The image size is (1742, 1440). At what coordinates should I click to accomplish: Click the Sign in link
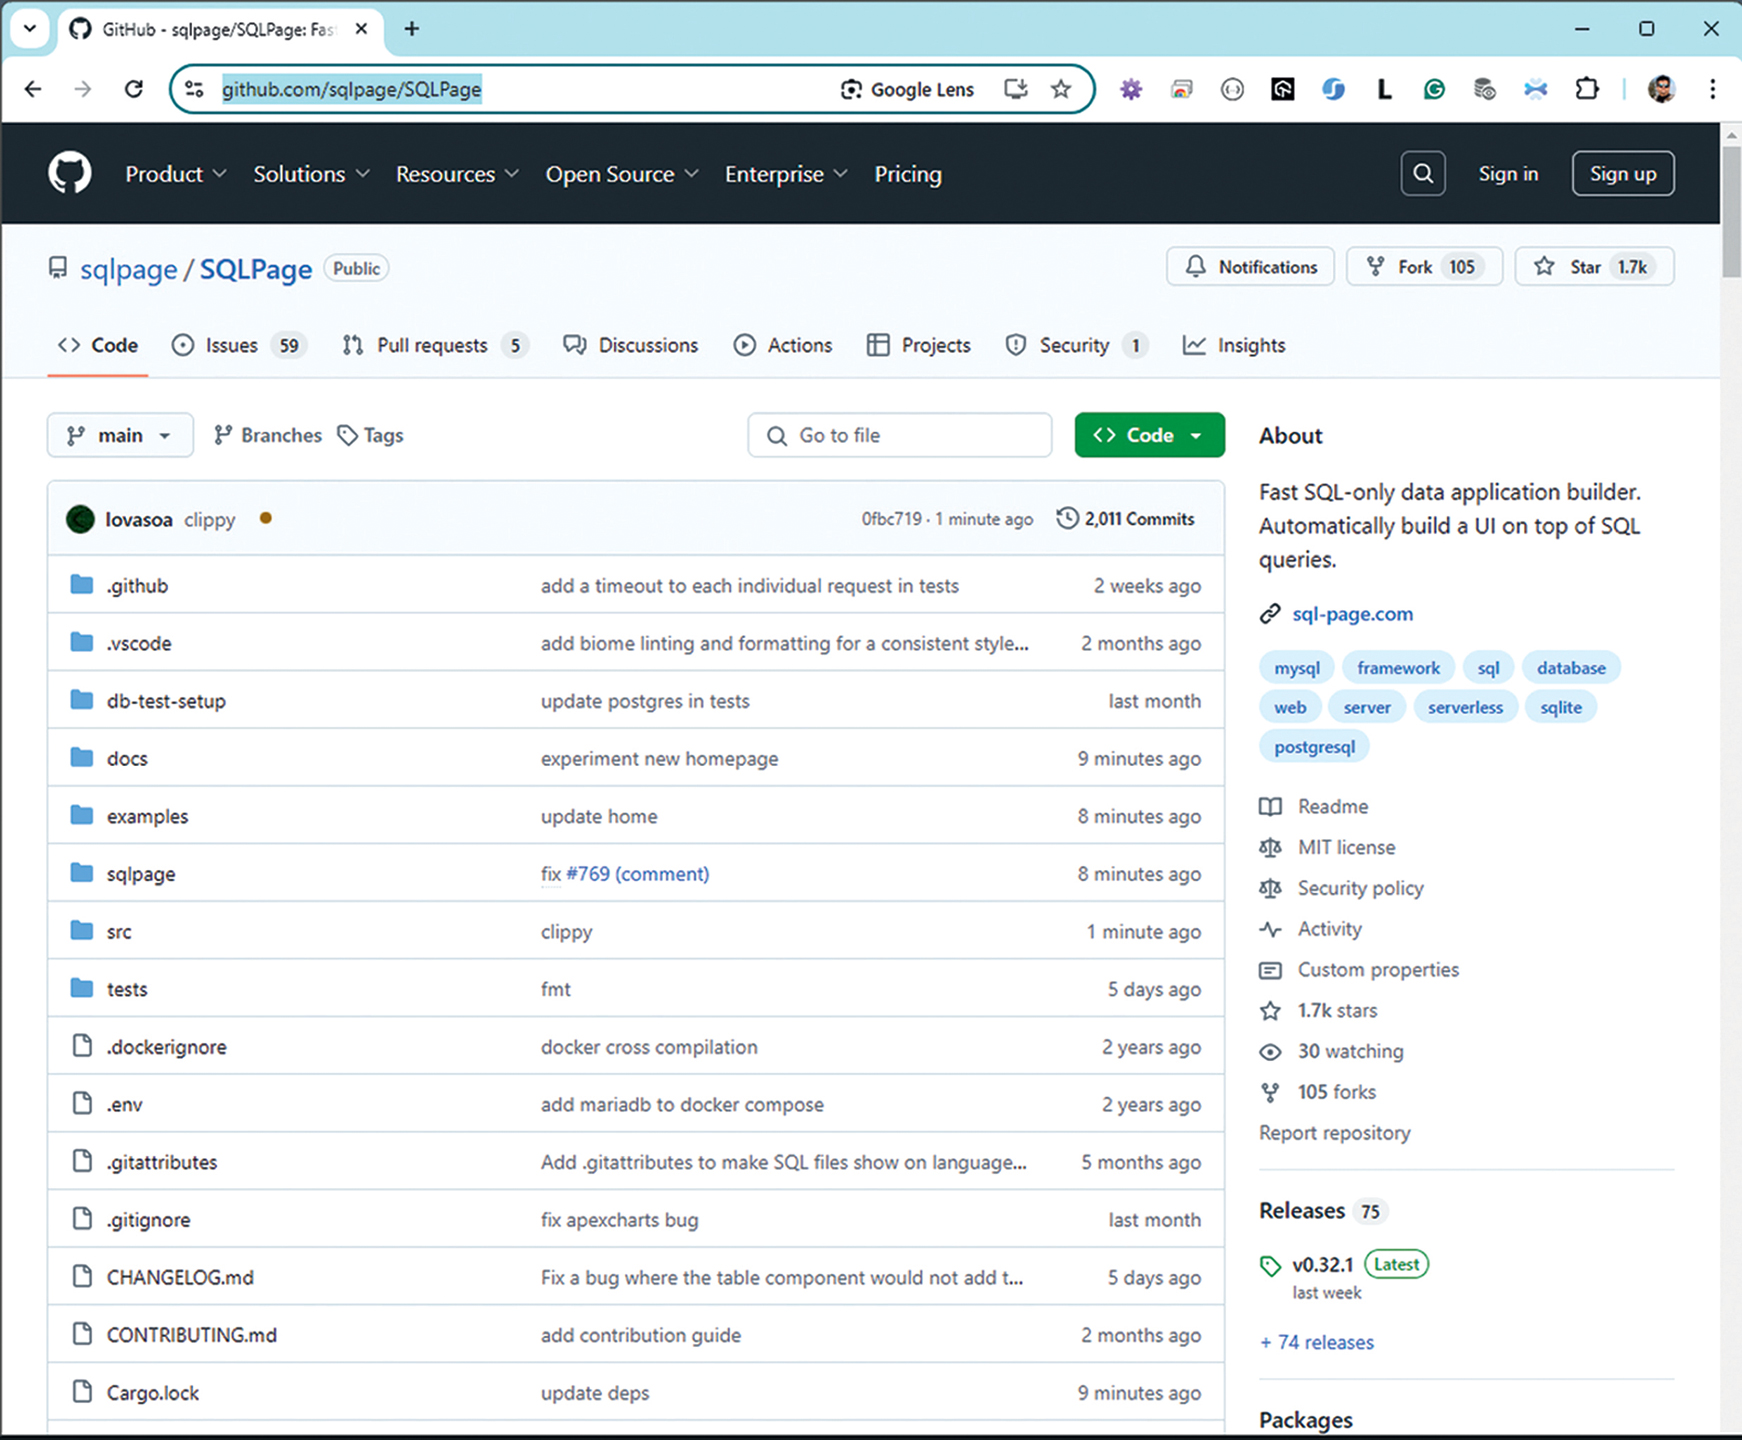1508,174
